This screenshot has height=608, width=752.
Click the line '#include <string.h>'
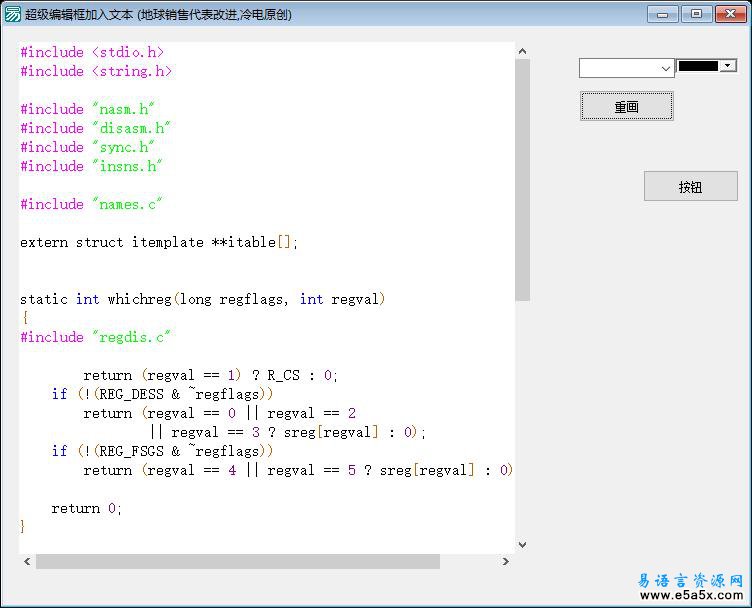(96, 71)
